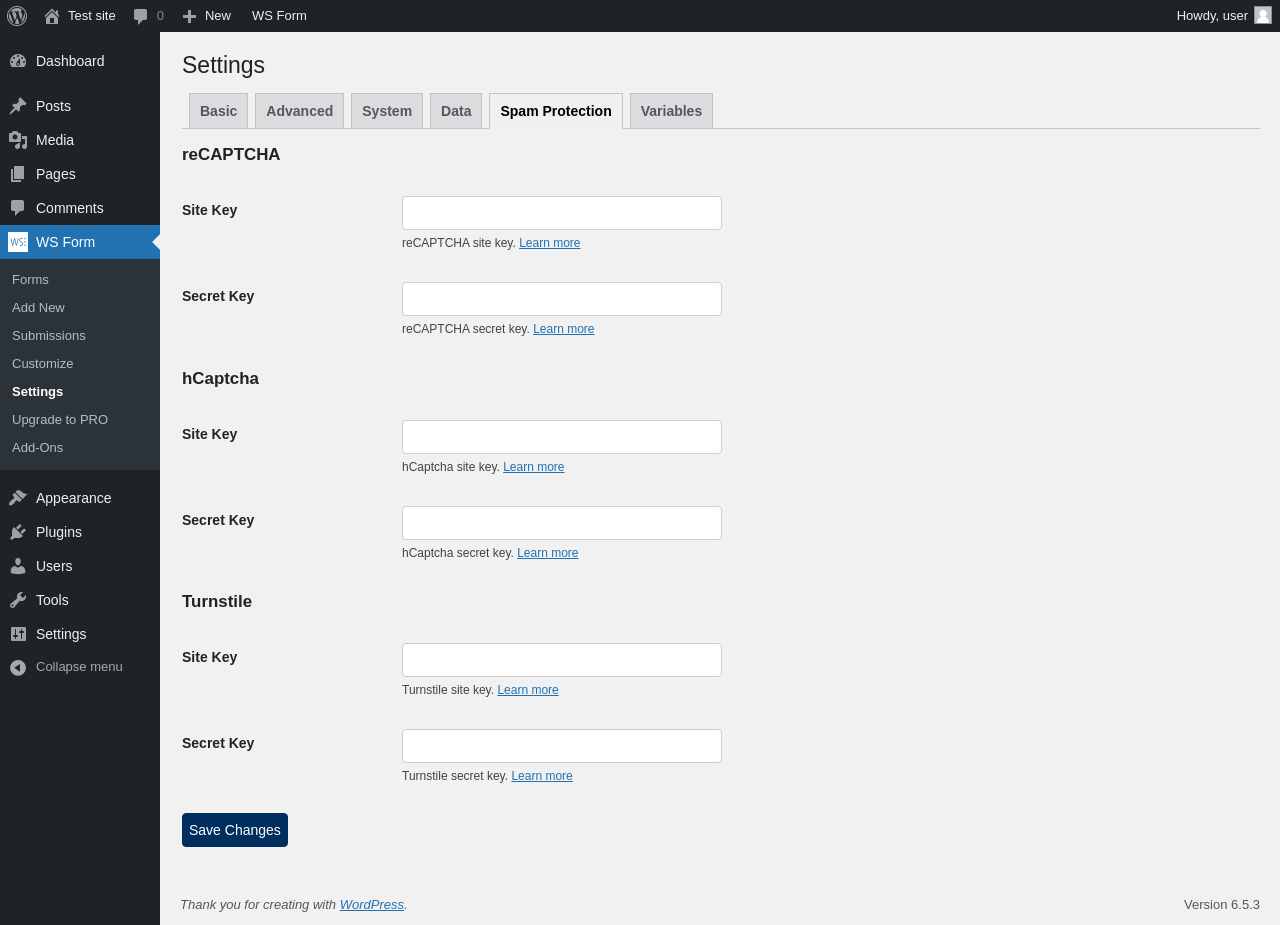The image size is (1280, 925).
Task: Focus the reCAPTCHA Site Key field
Action: click(561, 213)
